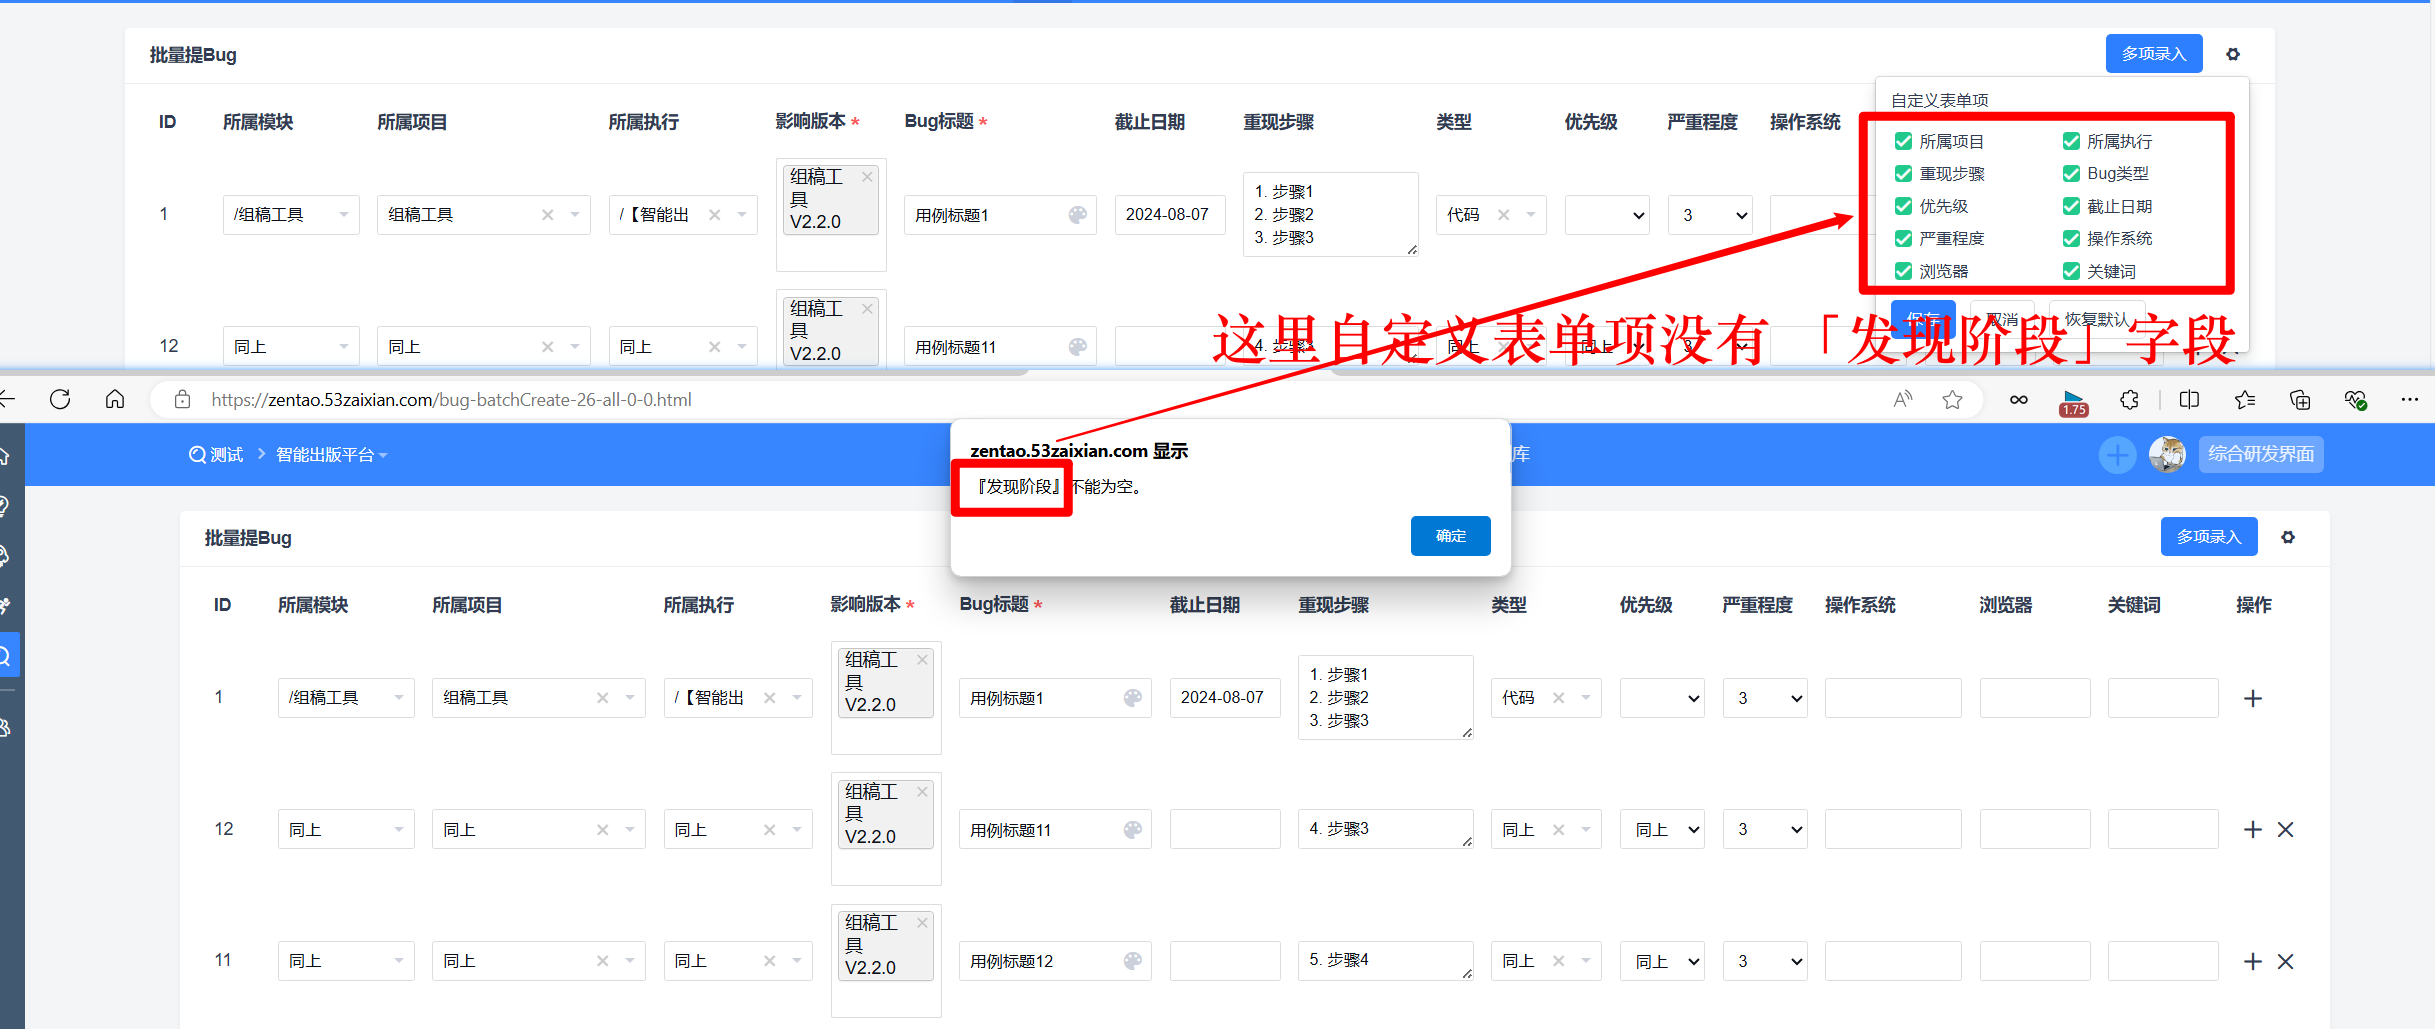Click 多项录入 in the browser window form
Viewport: 2435px width, 1029px height.
point(2209,537)
